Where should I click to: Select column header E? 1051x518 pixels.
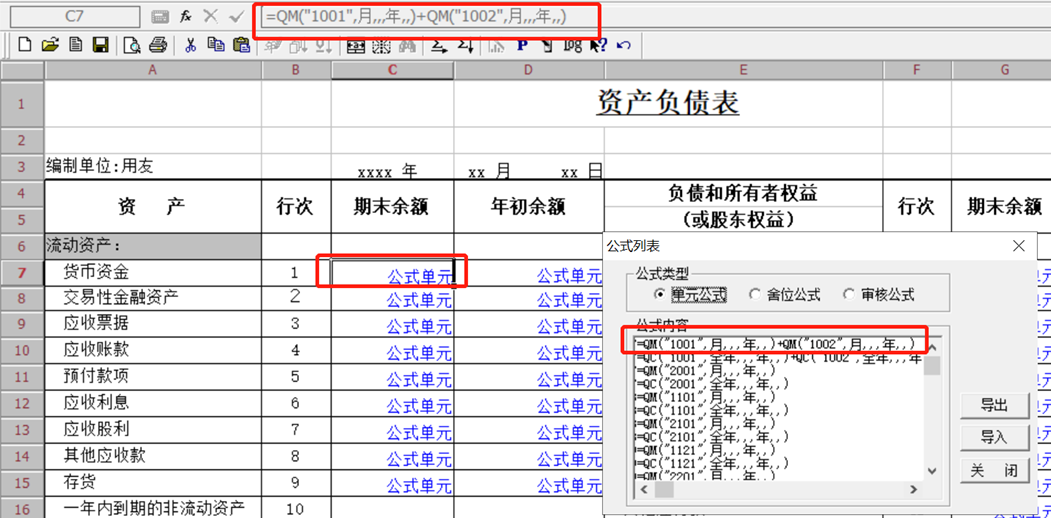click(x=743, y=70)
